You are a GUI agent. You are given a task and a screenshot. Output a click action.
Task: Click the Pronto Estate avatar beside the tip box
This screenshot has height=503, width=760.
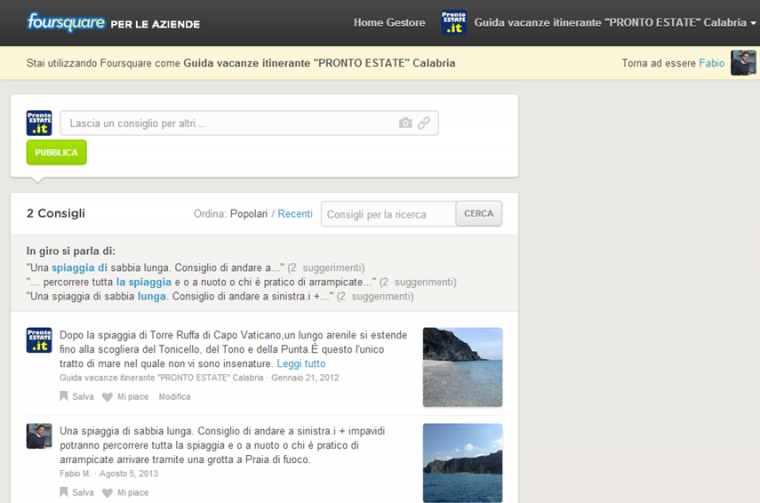[39, 123]
